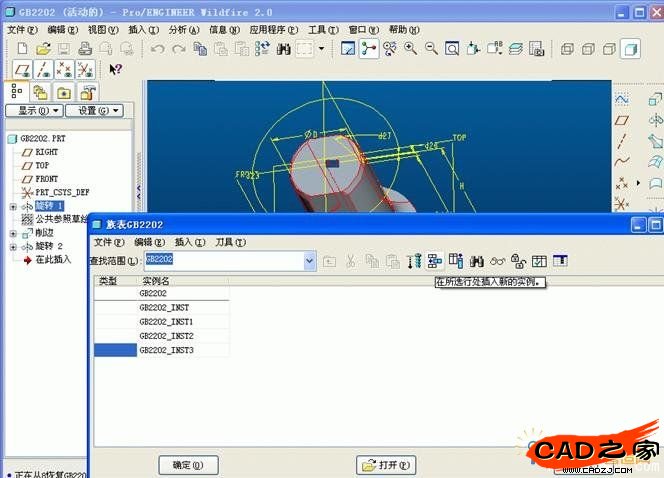Screen dimensions: 664x478
Task: Click the 打开 button
Action: [385, 465]
